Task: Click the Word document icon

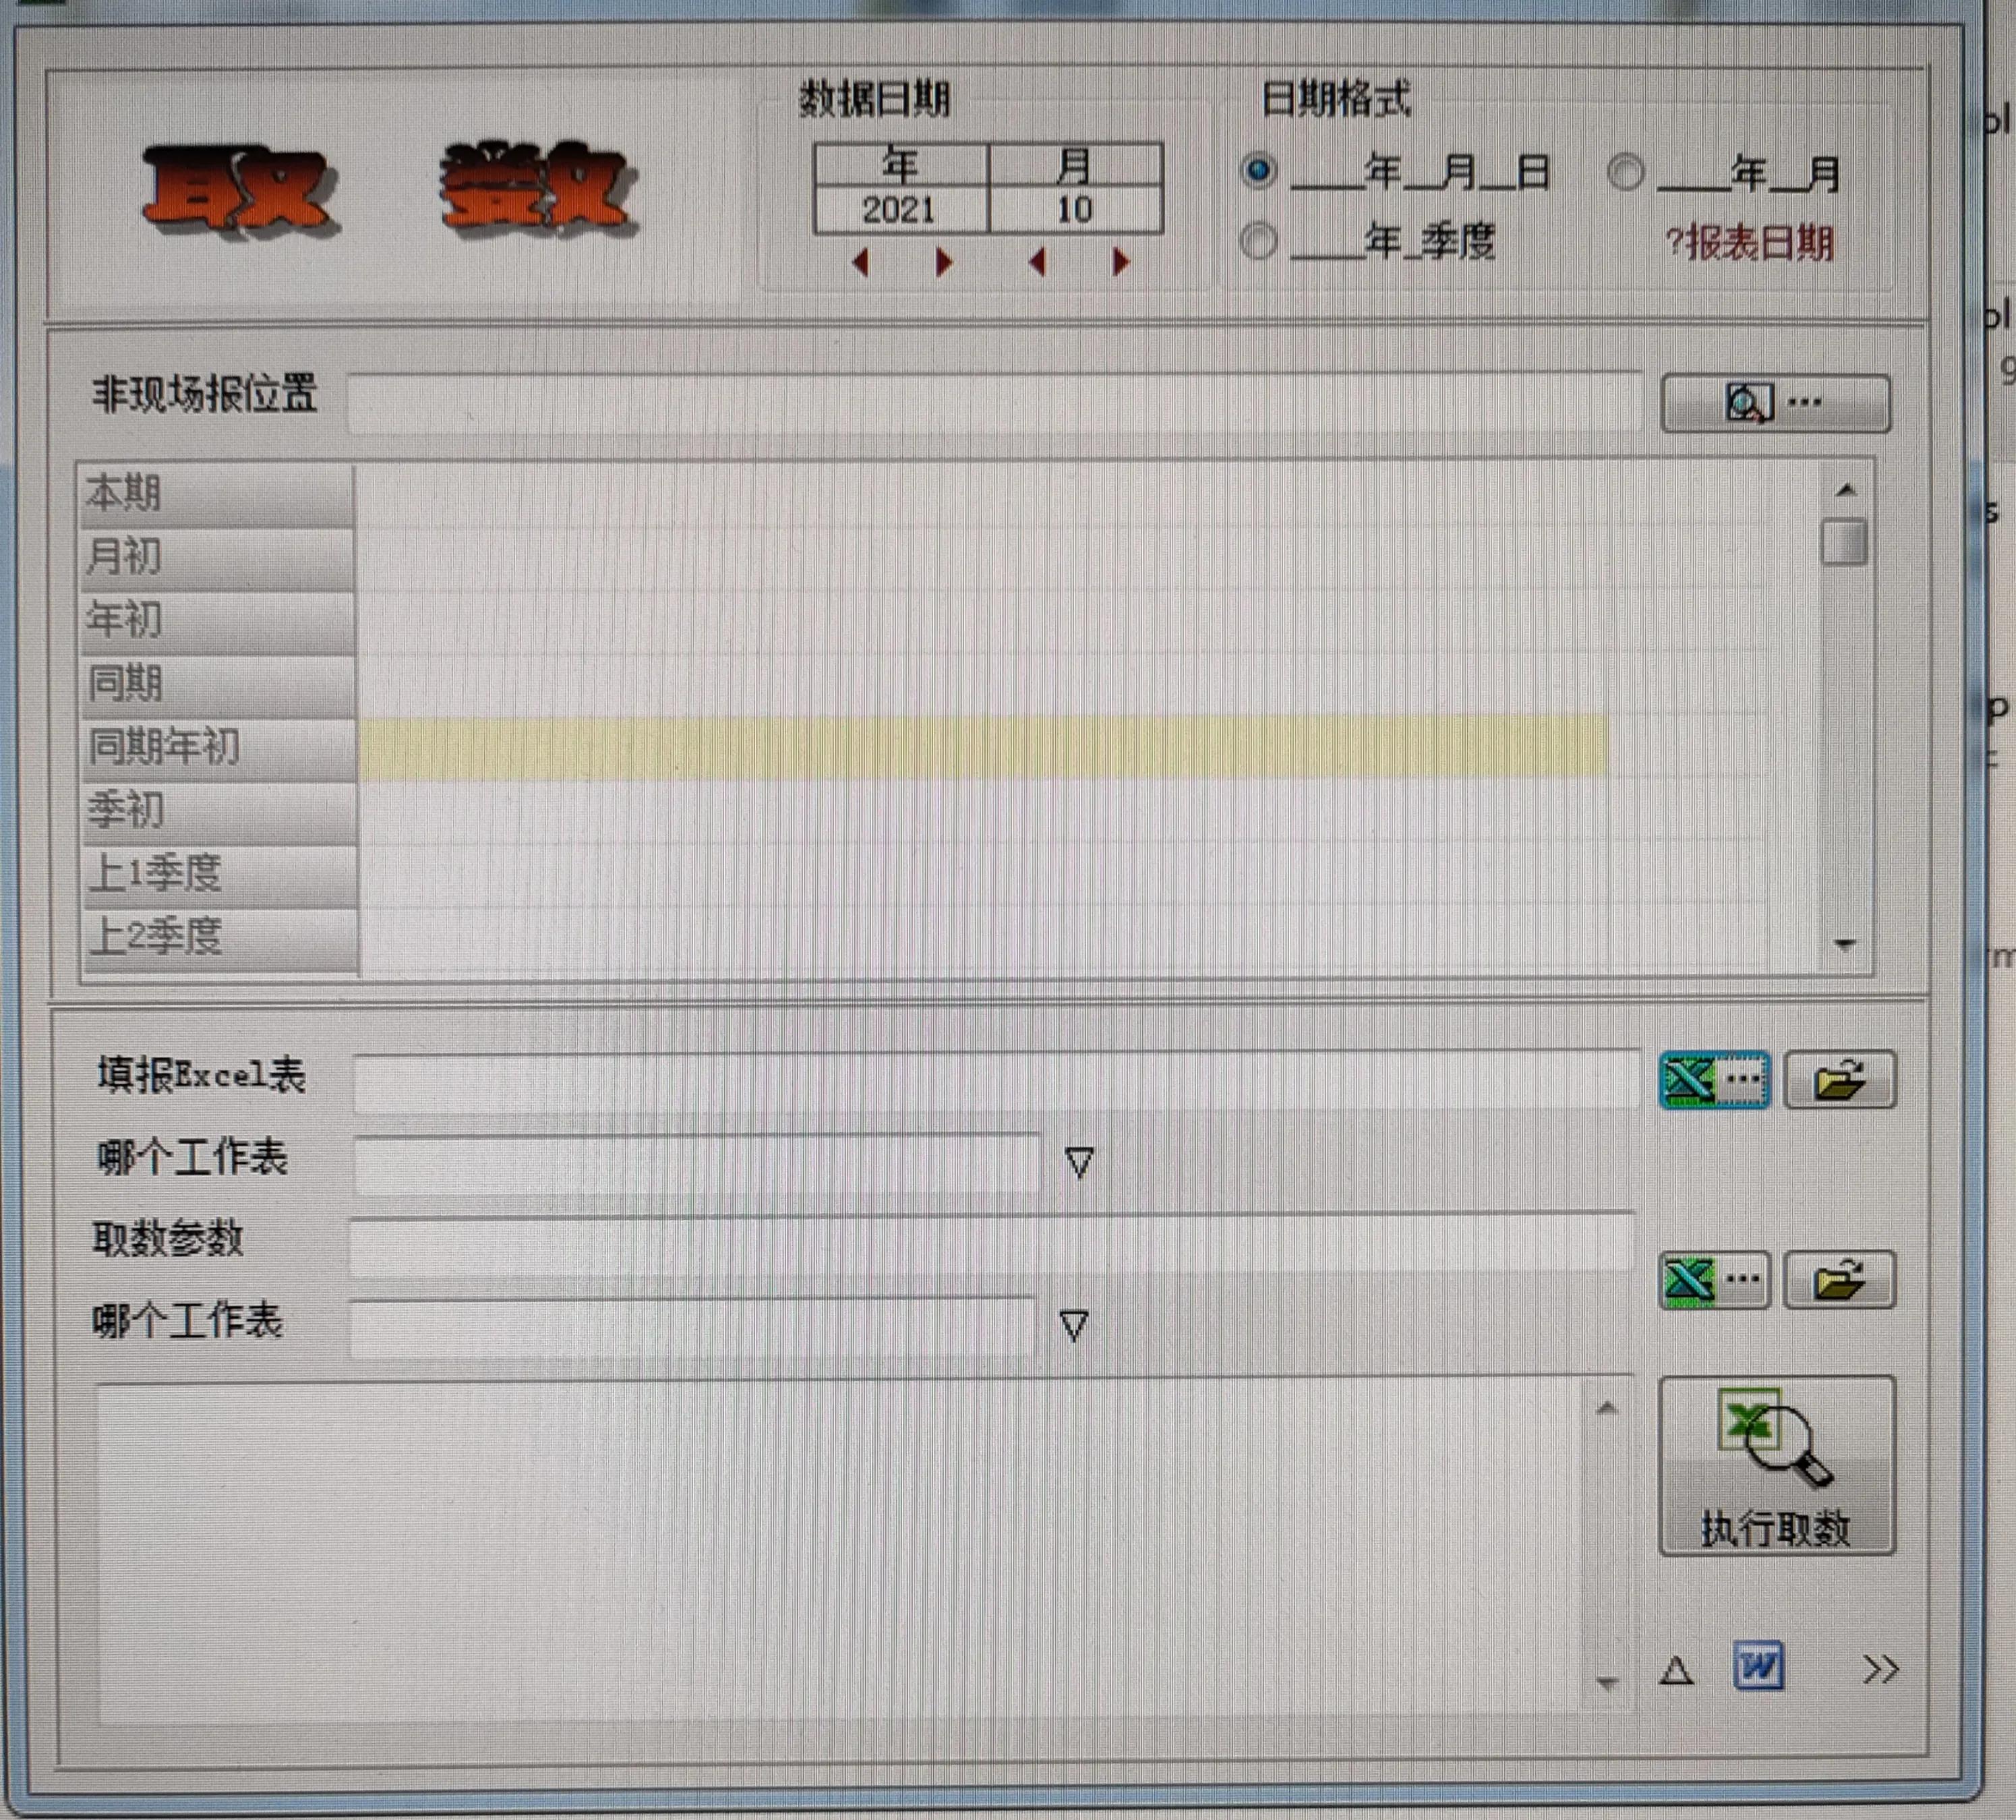Action: coord(1757,1667)
